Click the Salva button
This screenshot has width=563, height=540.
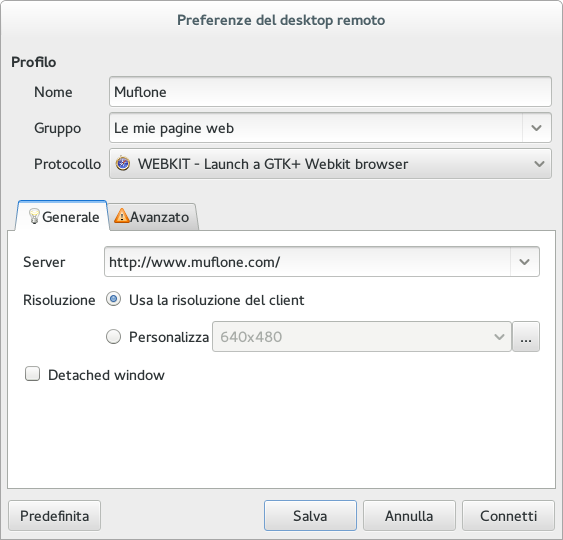(x=310, y=516)
